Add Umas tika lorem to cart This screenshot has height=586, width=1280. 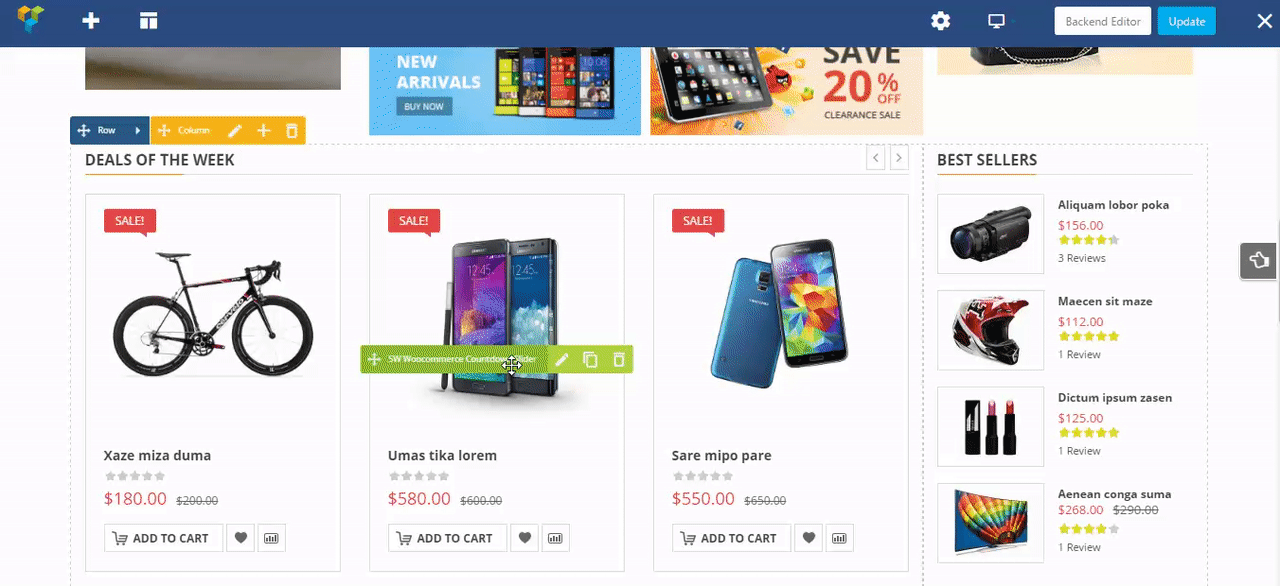coord(447,538)
